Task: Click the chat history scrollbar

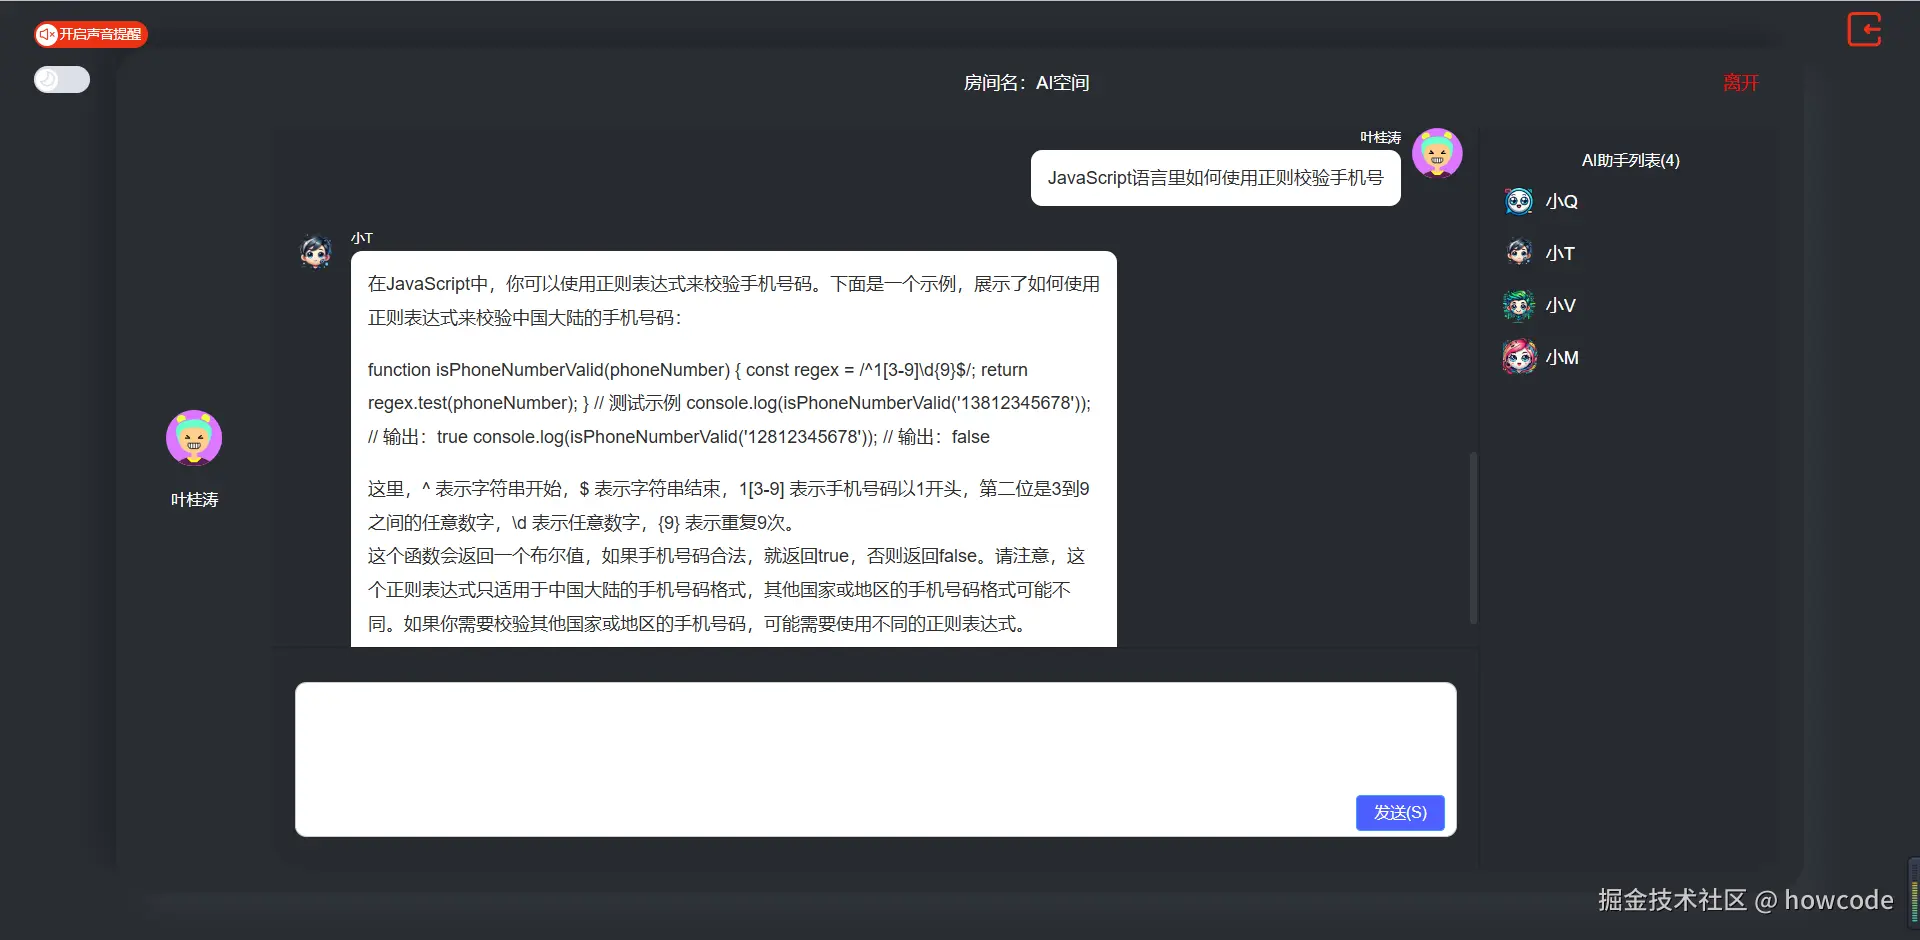Action: point(1473,538)
